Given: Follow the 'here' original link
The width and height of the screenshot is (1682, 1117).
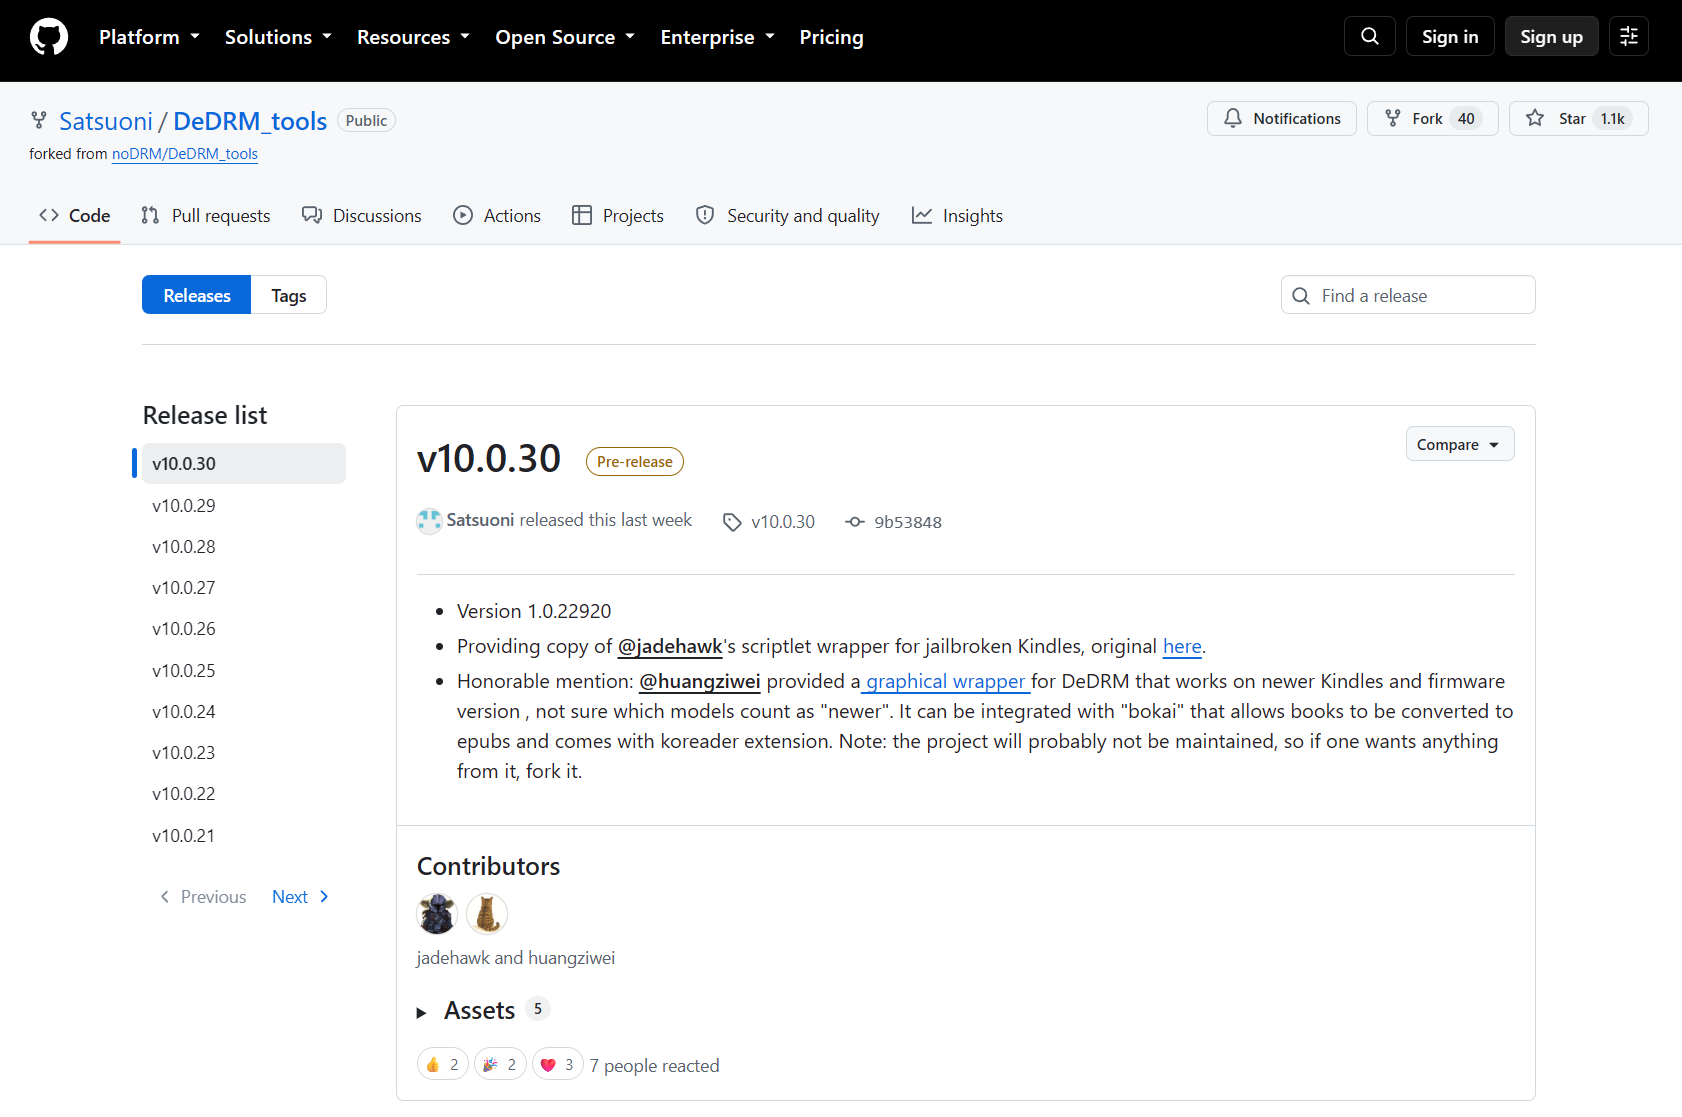Looking at the screenshot, I should [1182, 646].
